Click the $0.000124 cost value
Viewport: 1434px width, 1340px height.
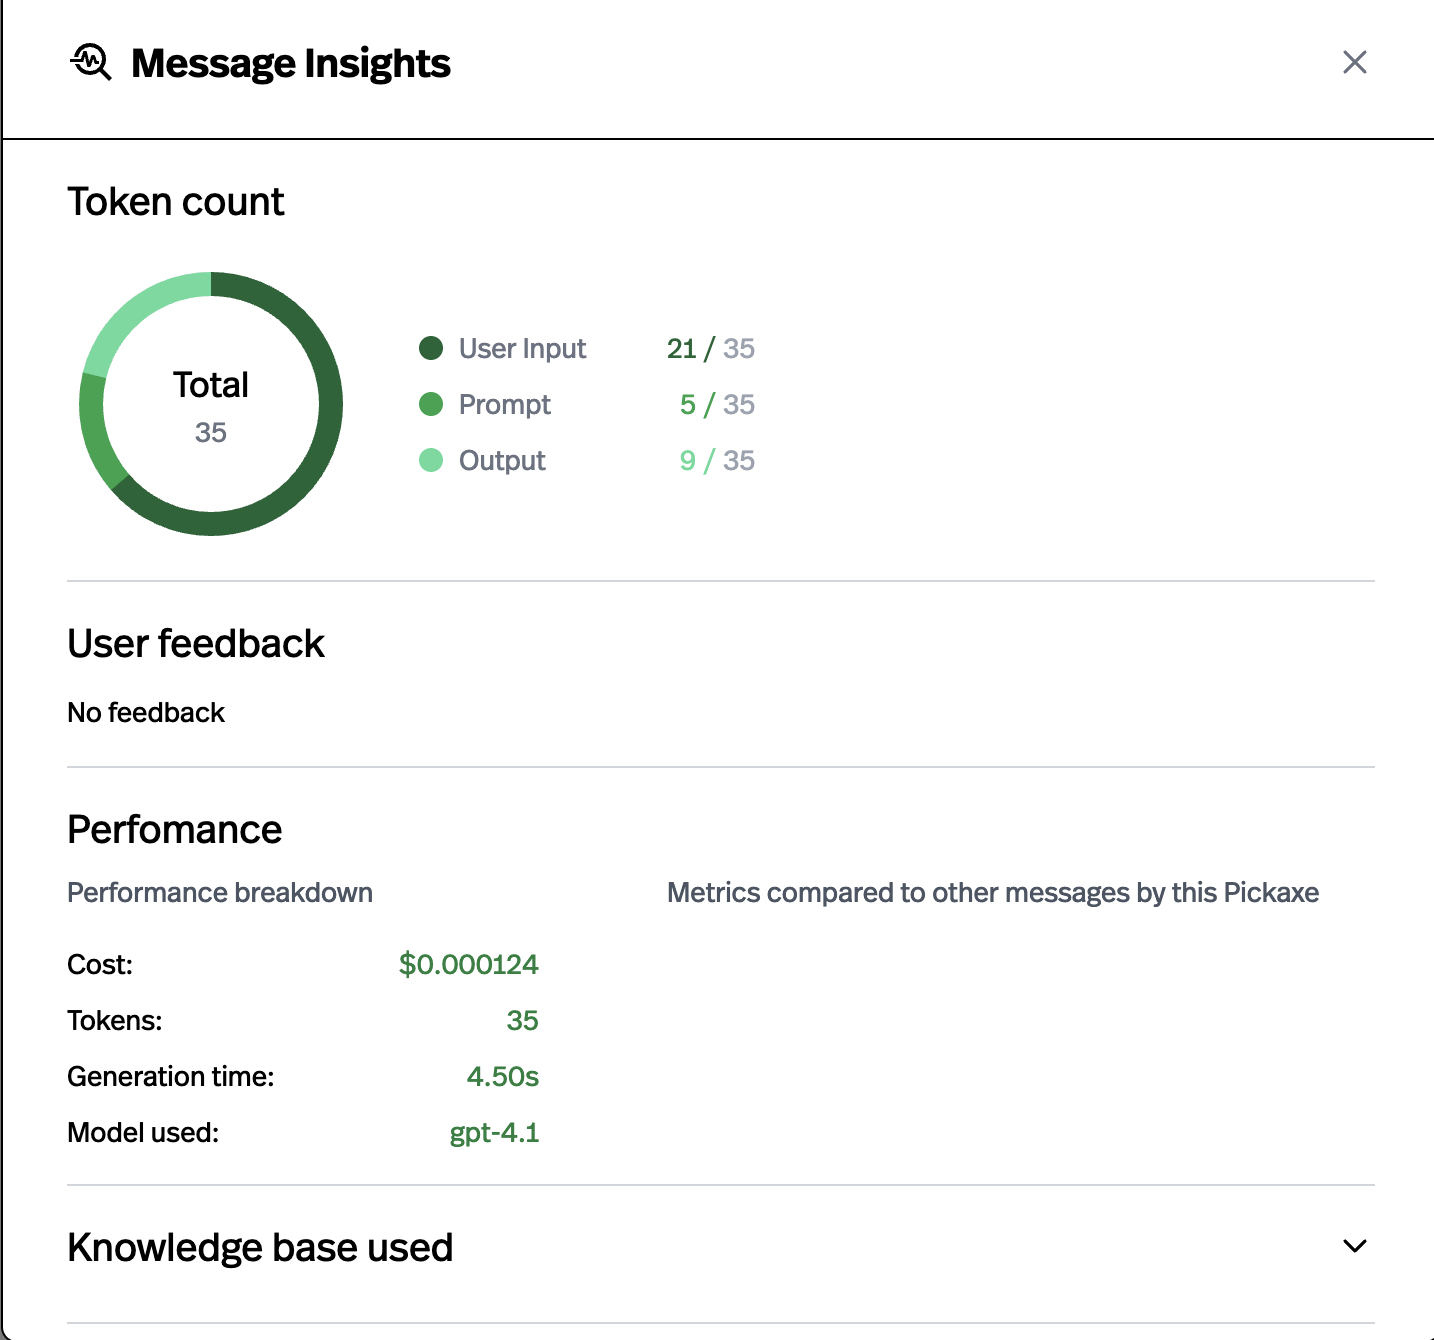(468, 964)
